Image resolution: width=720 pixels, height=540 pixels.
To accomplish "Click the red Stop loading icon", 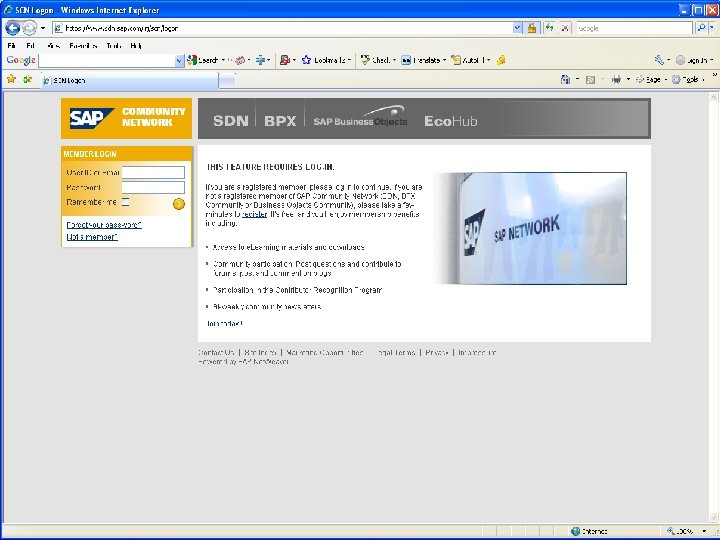I will pyautogui.click(x=565, y=28).
